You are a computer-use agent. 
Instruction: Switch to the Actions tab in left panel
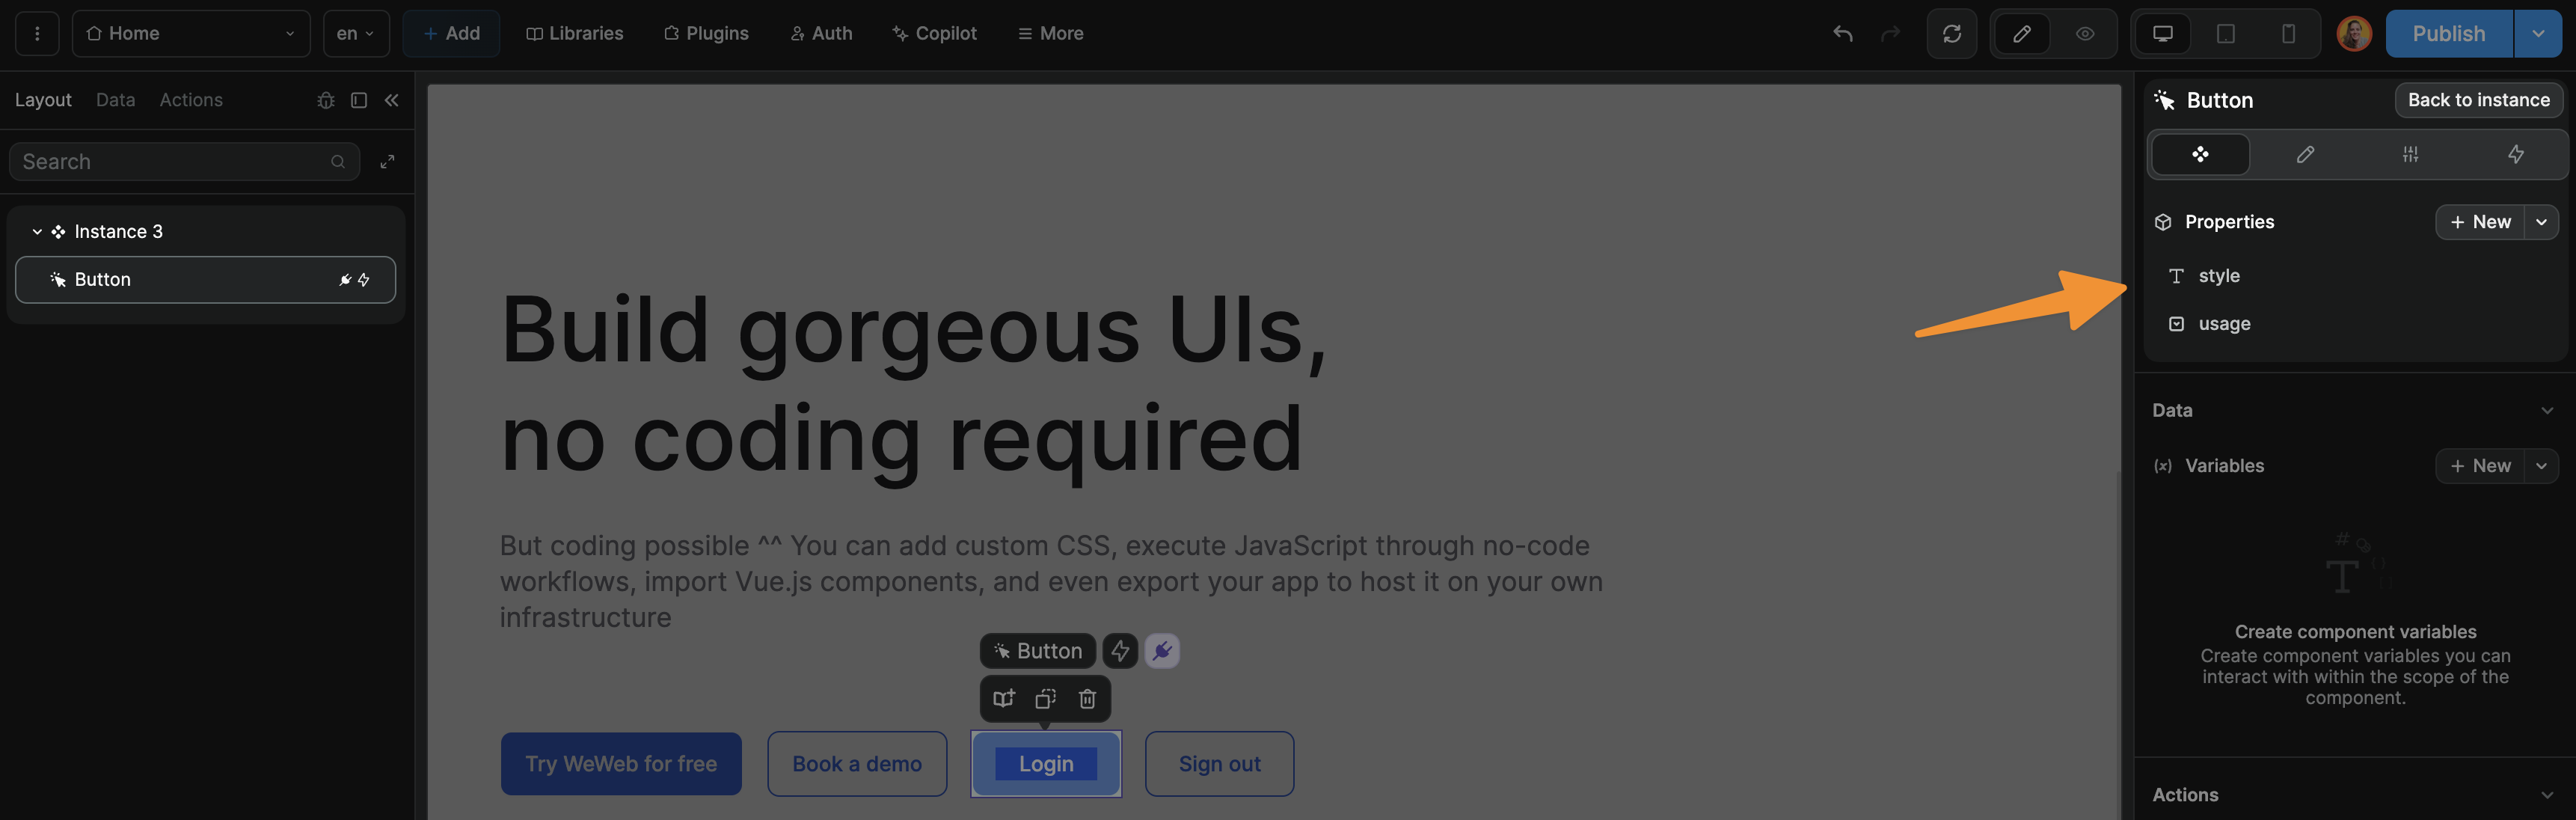tap(191, 100)
